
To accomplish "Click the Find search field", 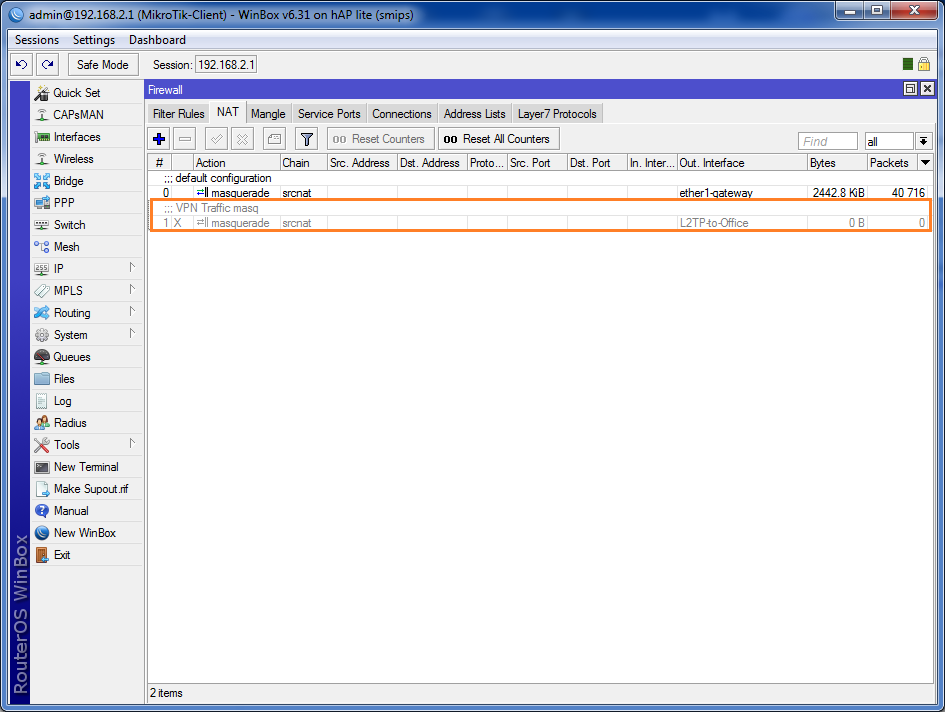I will pyautogui.click(x=827, y=141).
